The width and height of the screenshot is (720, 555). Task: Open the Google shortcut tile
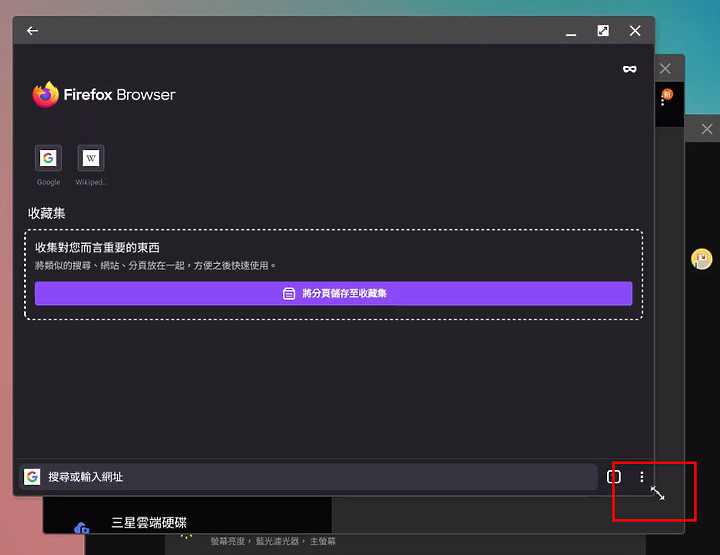(48, 158)
